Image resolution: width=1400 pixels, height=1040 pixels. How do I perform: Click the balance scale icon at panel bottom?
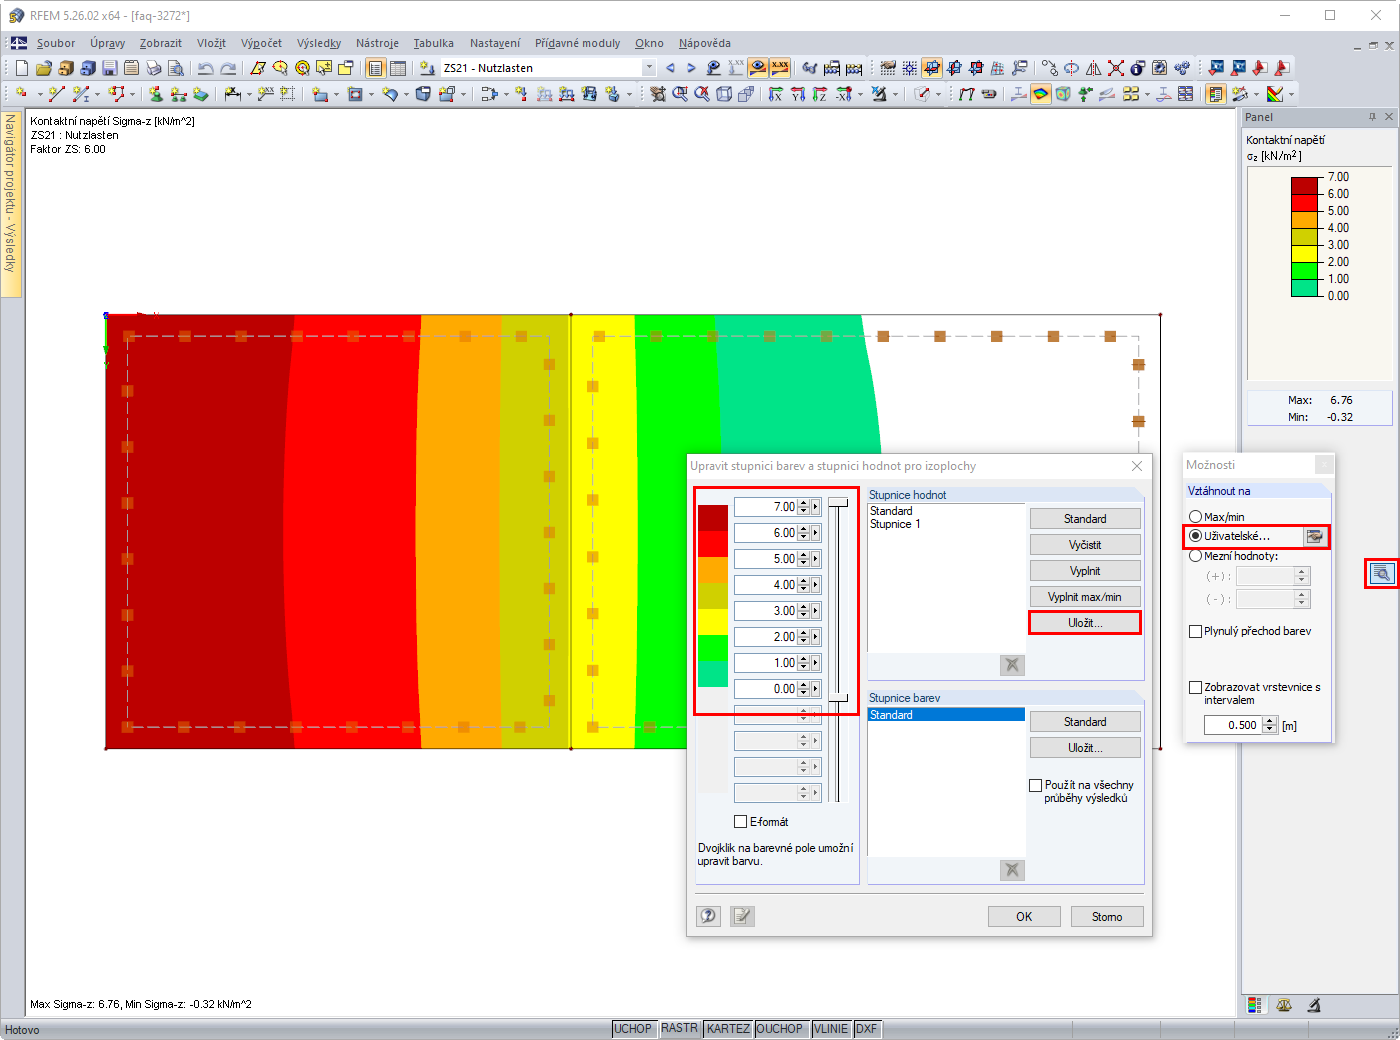(x=1284, y=1005)
